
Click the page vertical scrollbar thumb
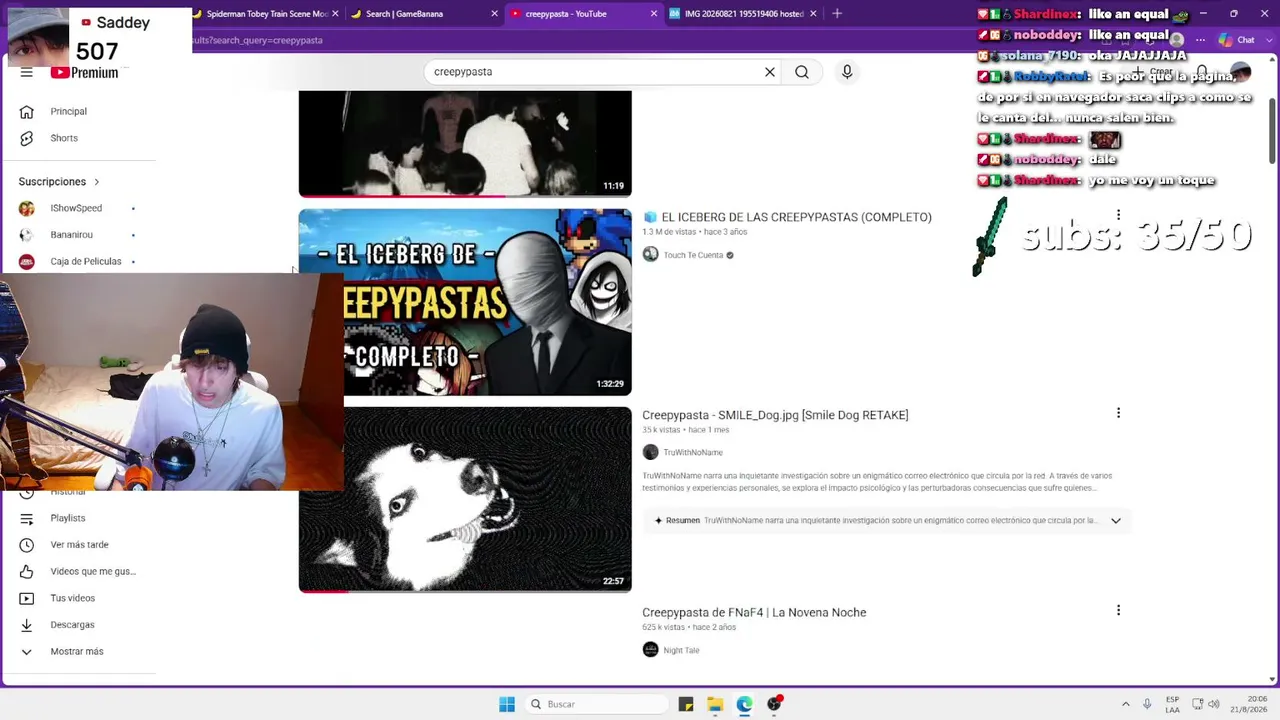[x=1272, y=130]
